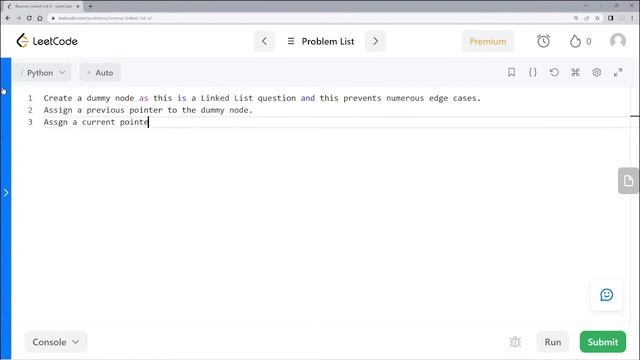The width and height of the screenshot is (640, 360).
Task: Reset code with the revert arrow icon
Action: [554, 72]
